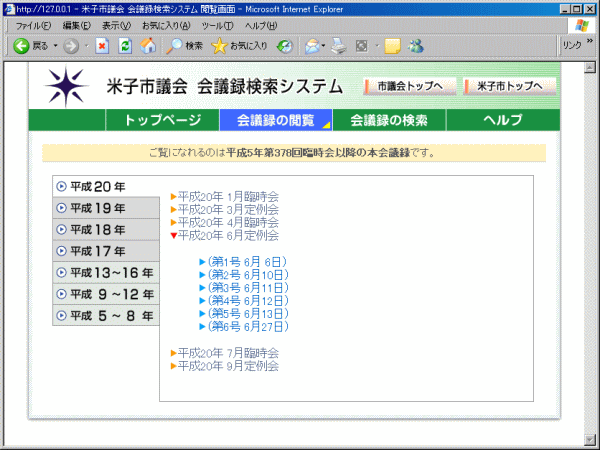
Task: Click the 市議会トップへ button
Action: point(410,86)
